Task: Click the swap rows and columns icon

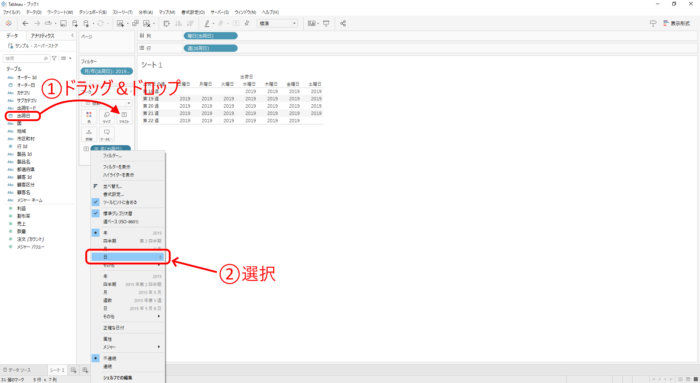Action: click(x=167, y=23)
